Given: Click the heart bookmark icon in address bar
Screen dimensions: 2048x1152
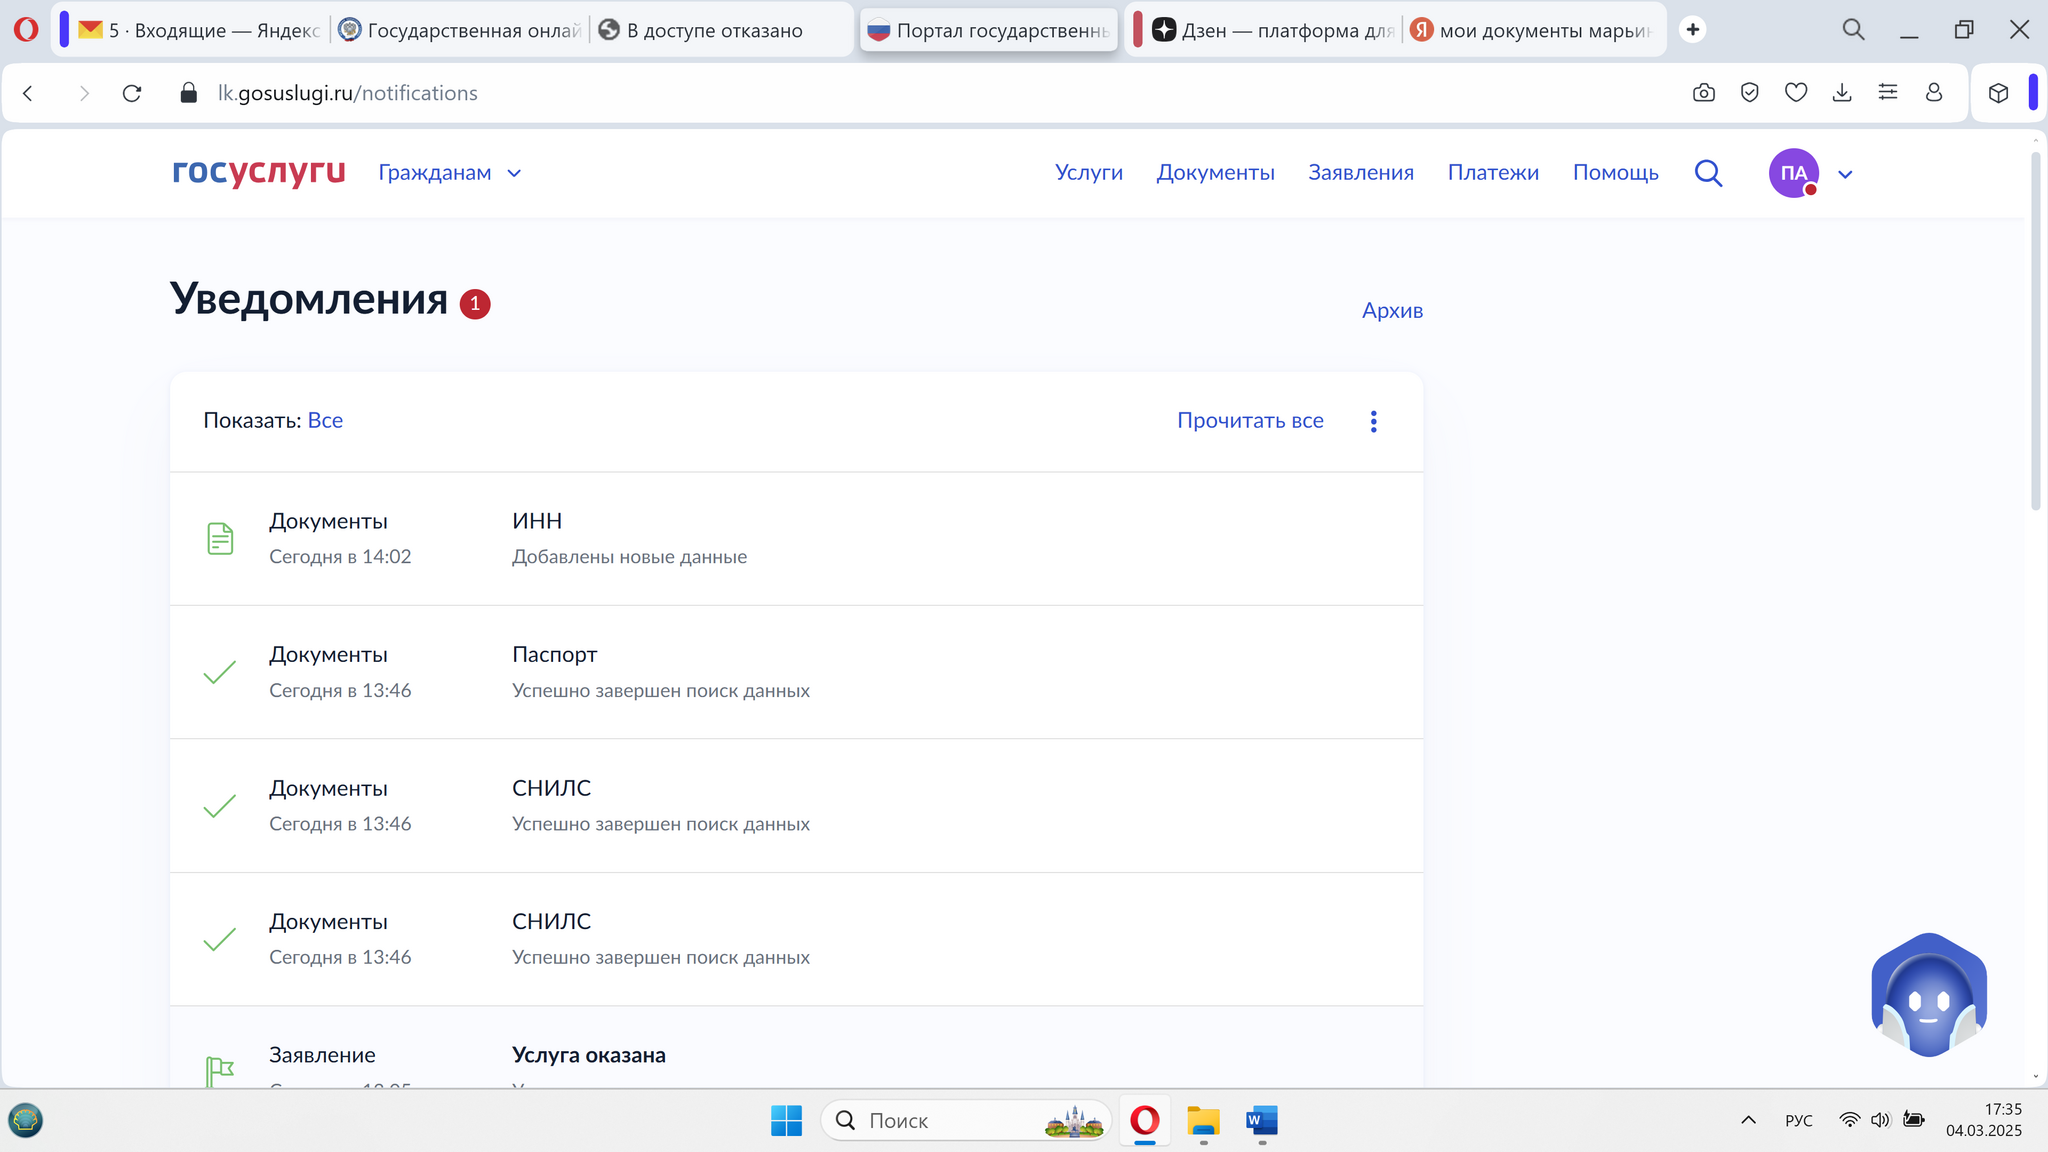Looking at the screenshot, I should [1796, 93].
